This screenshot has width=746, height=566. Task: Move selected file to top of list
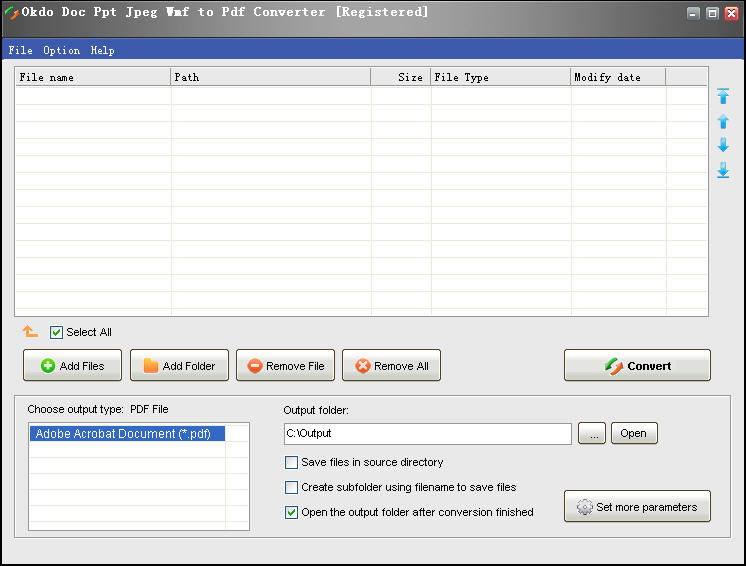pyautogui.click(x=723, y=96)
